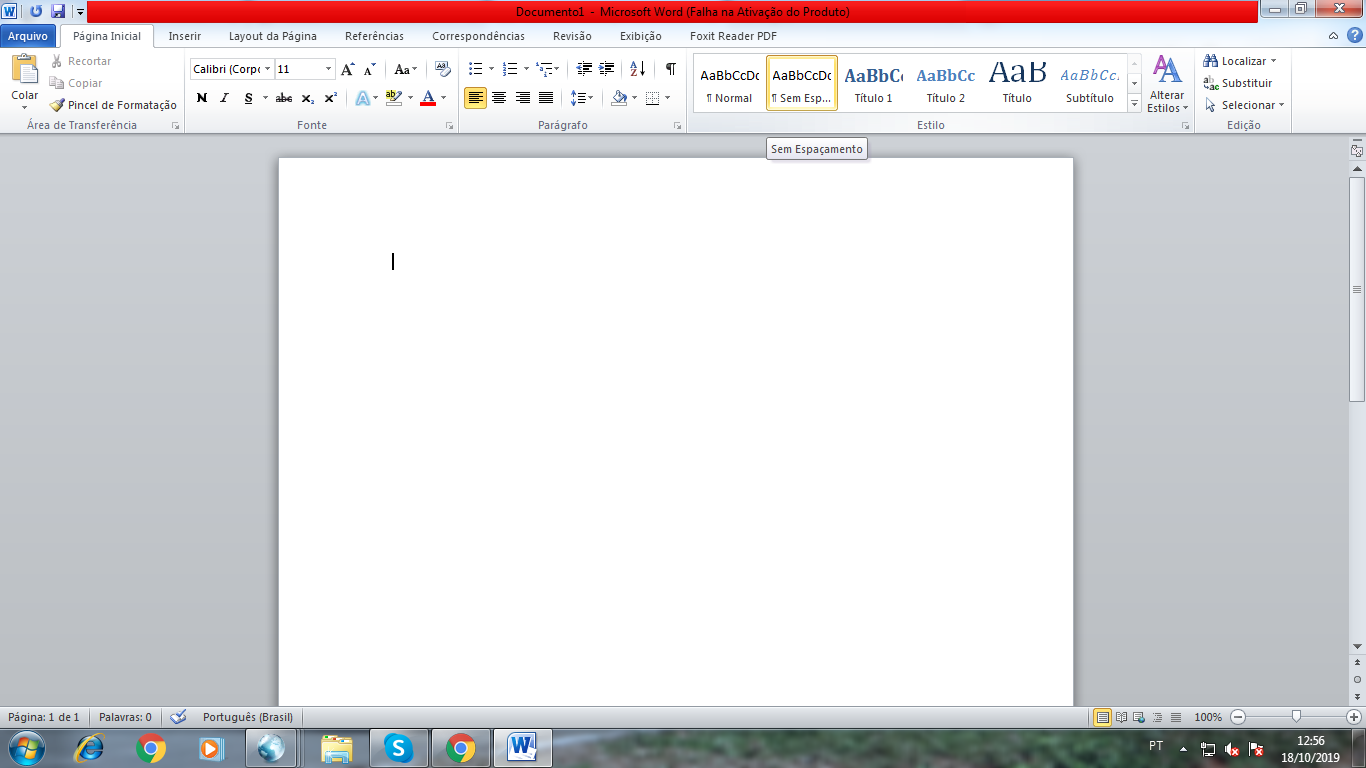Toggle bold (N) formatting
The height and width of the screenshot is (768, 1366).
[202, 98]
